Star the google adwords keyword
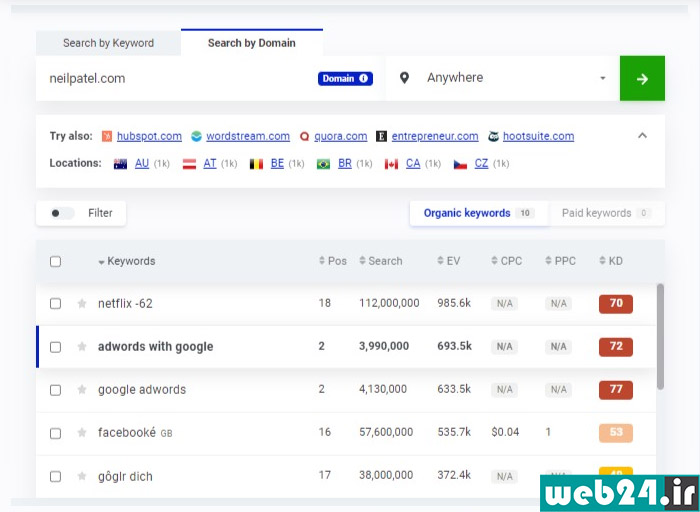The width and height of the screenshot is (700, 512). pyautogui.click(x=82, y=390)
